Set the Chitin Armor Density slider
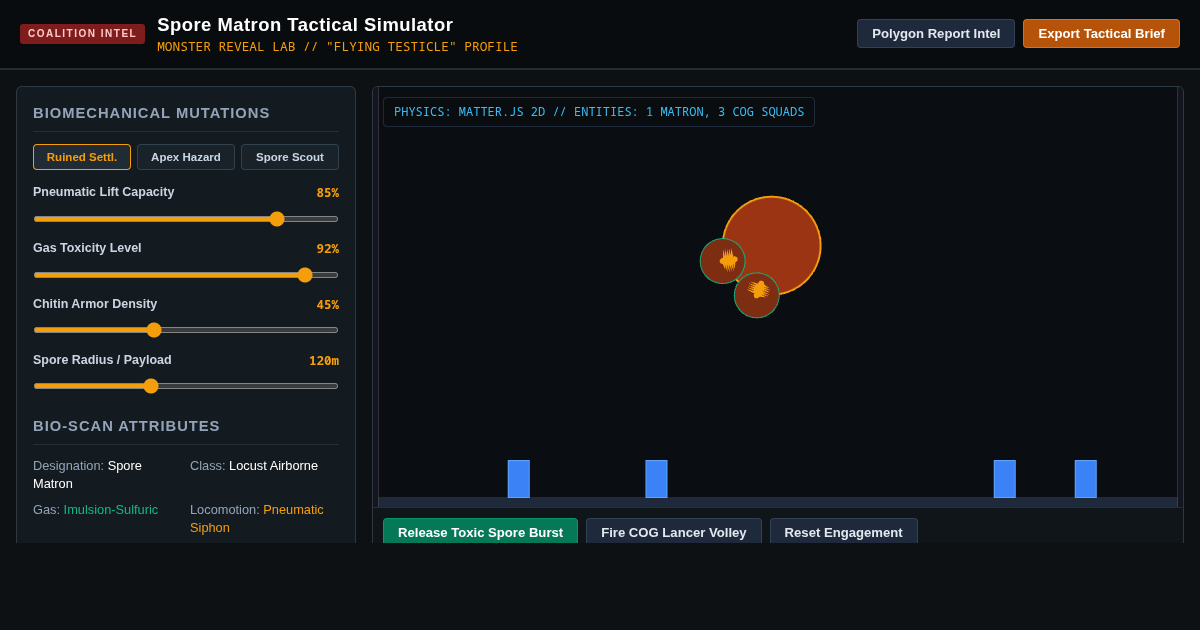This screenshot has height=630, width=1200. point(186,330)
